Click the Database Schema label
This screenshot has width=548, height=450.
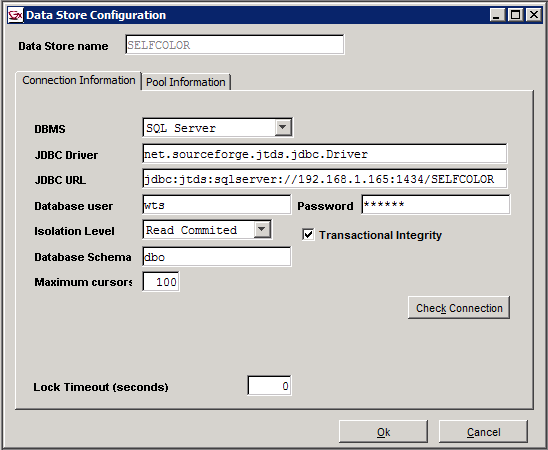pyautogui.click(x=82, y=257)
